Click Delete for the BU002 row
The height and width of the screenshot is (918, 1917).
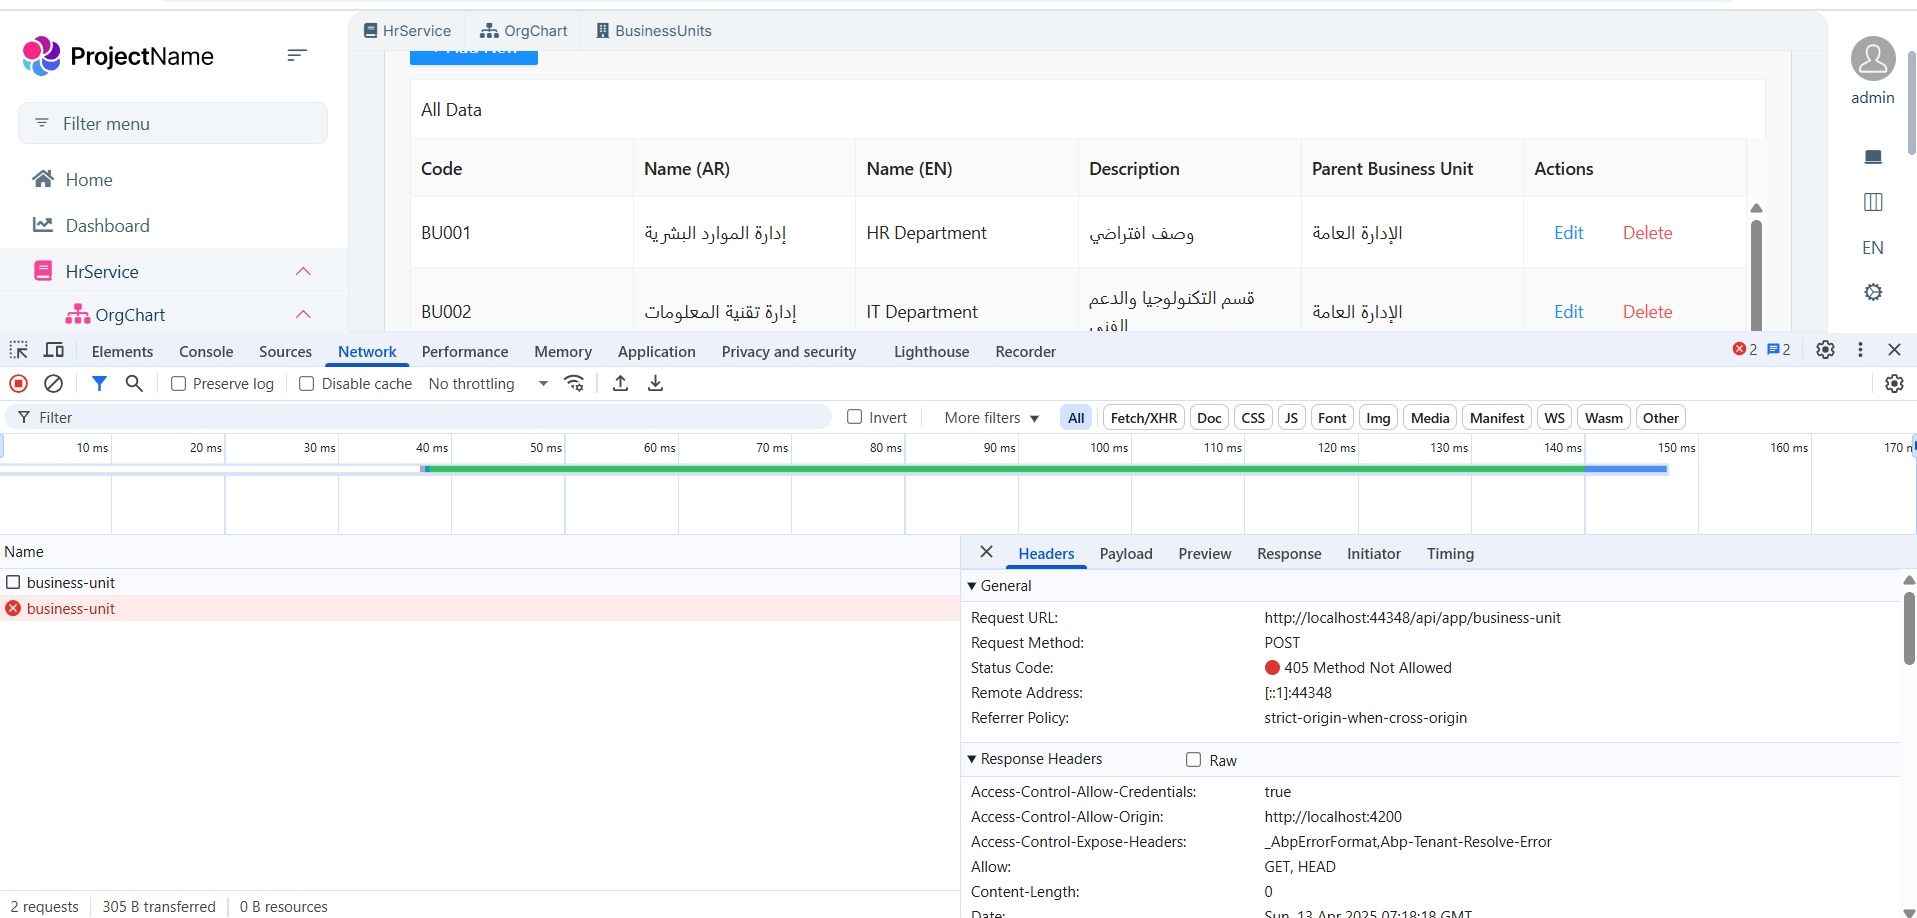coord(1647,312)
